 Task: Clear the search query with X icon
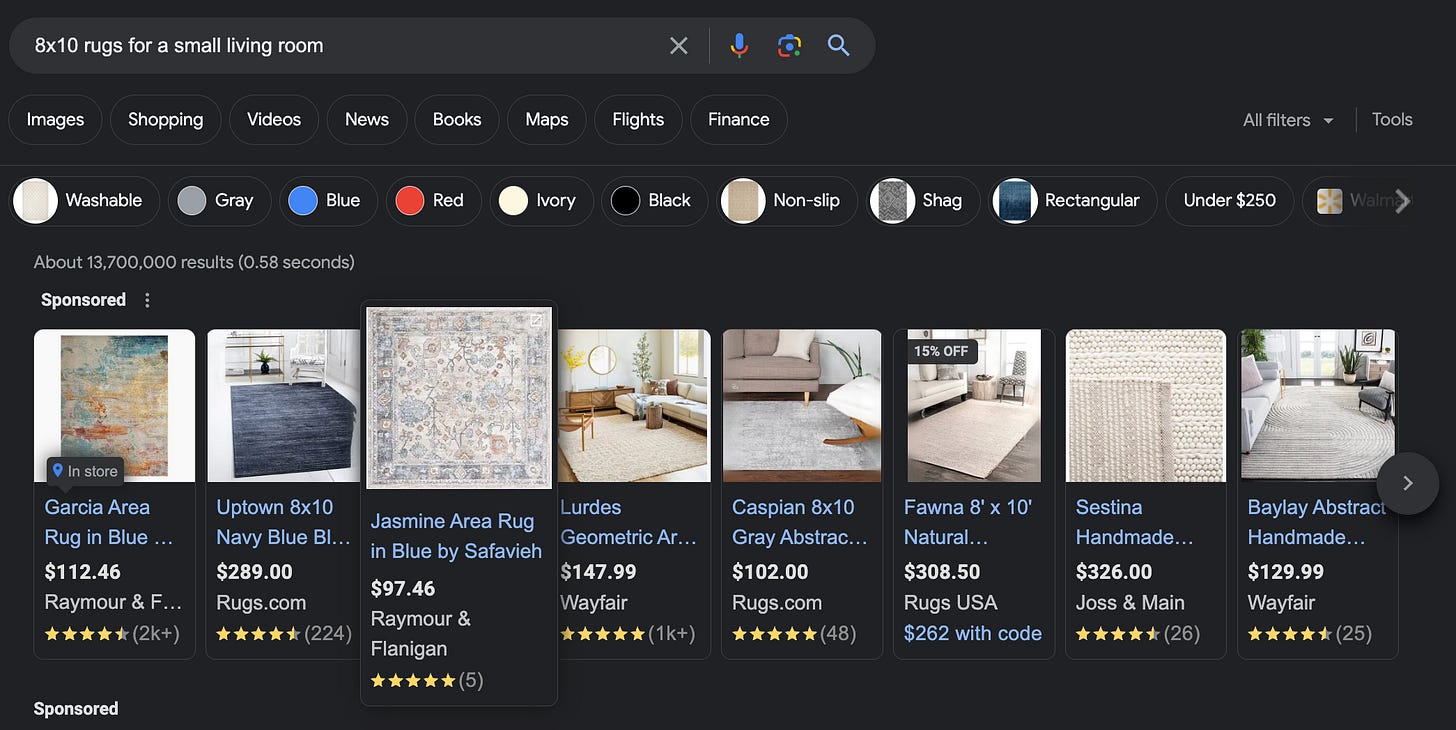[679, 45]
